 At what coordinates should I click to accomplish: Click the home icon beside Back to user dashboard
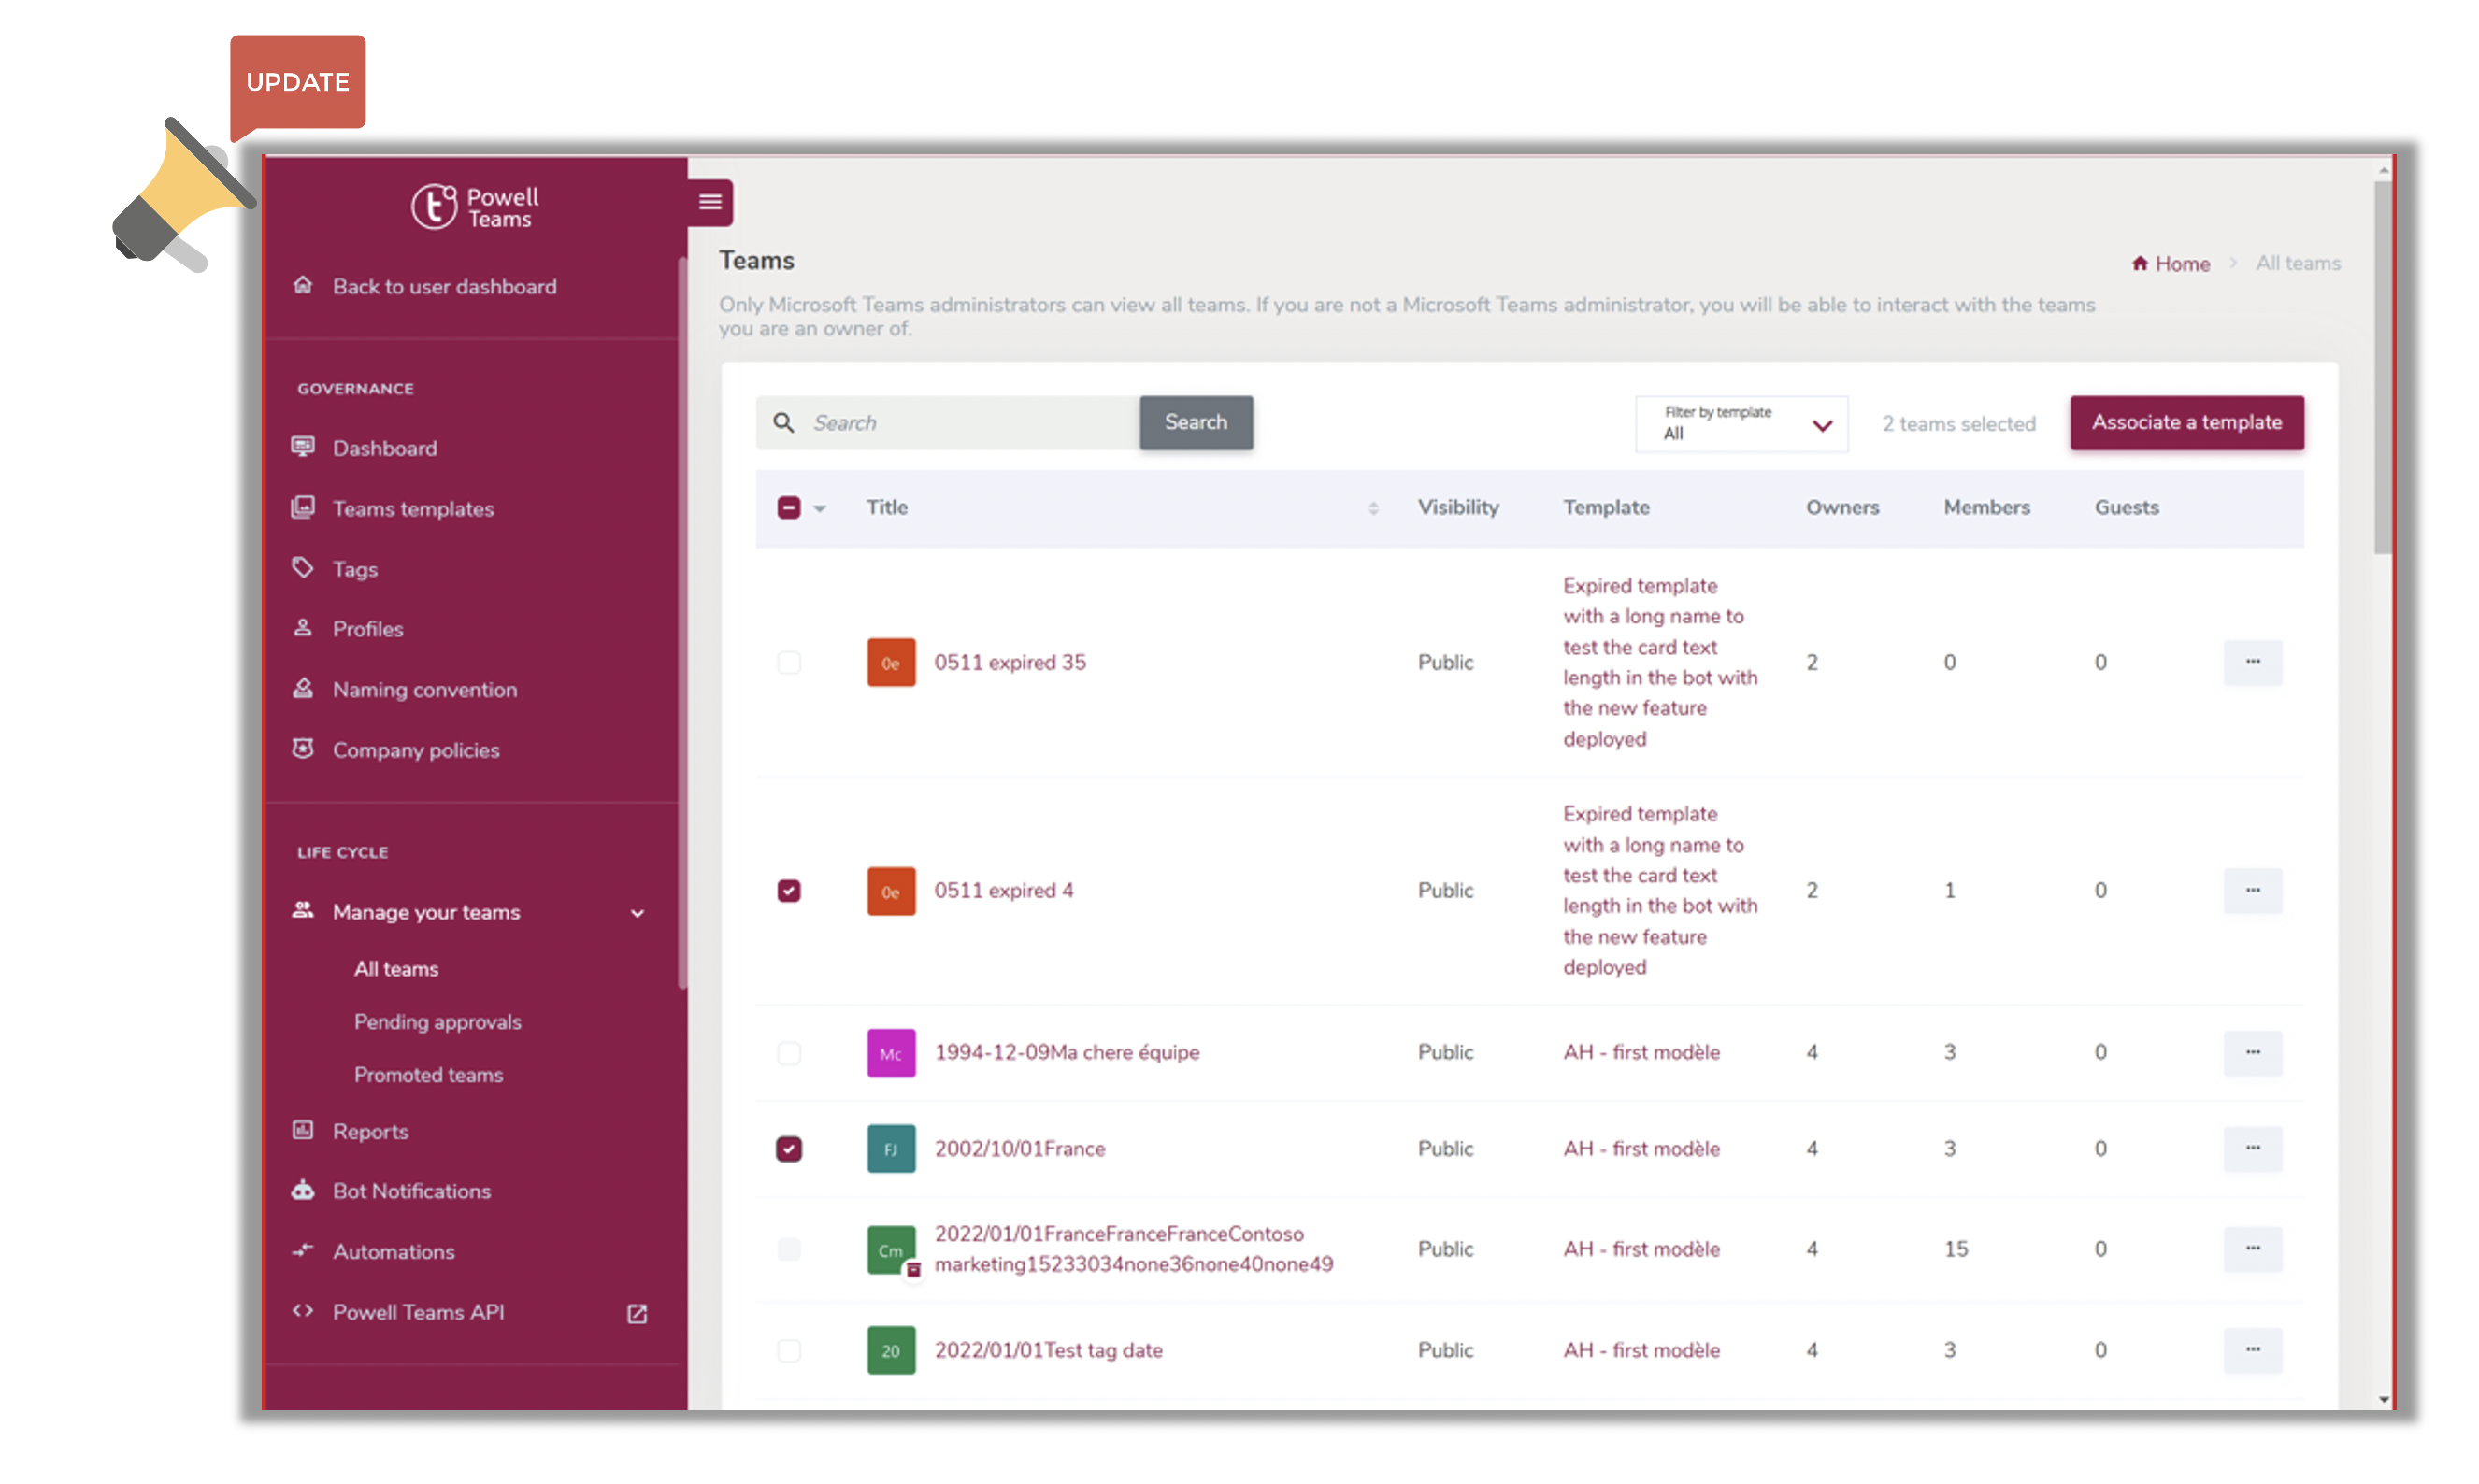tap(303, 285)
